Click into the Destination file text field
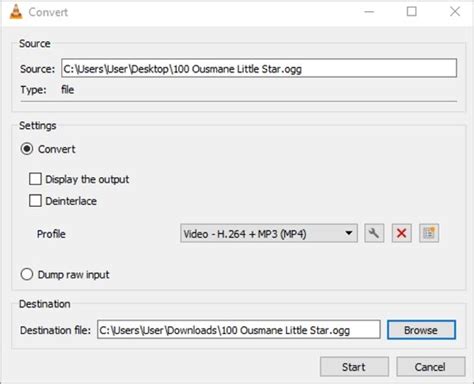Screen dimensions: 474x384 (239, 330)
